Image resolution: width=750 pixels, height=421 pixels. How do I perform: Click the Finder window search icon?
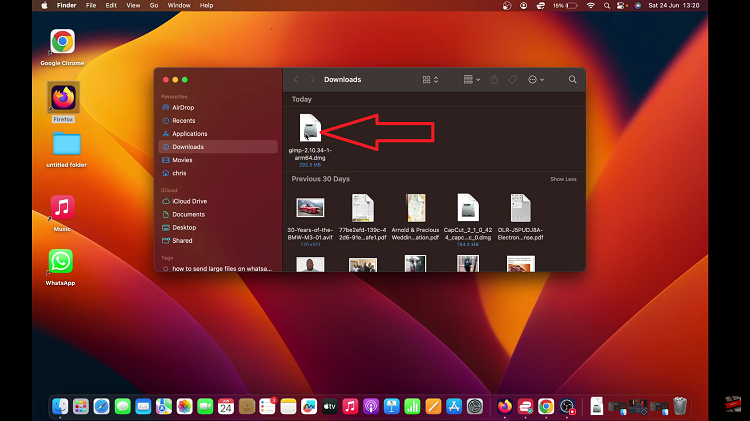coord(573,79)
